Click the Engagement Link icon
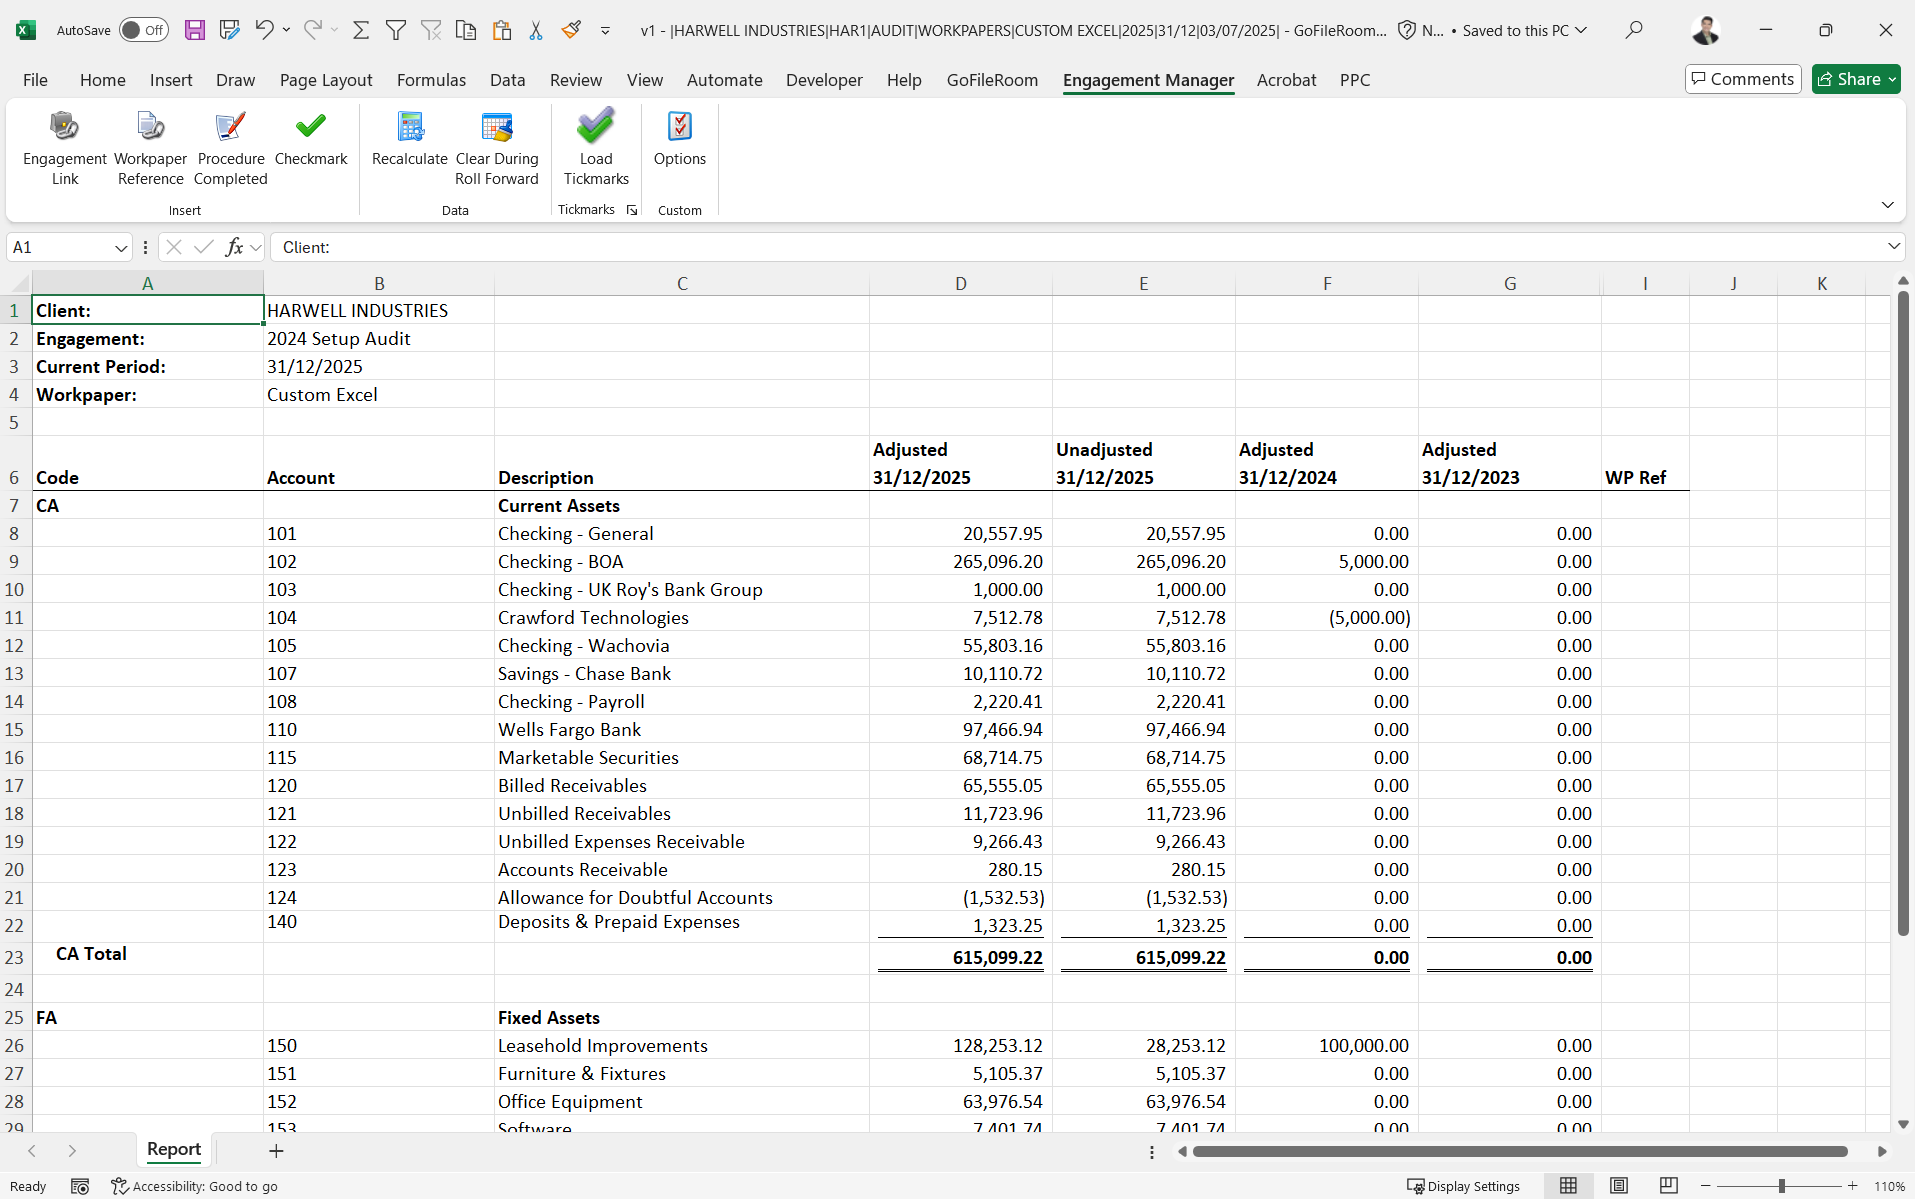Screen dimensions: 1915x1199 click(x=64, y=148)
